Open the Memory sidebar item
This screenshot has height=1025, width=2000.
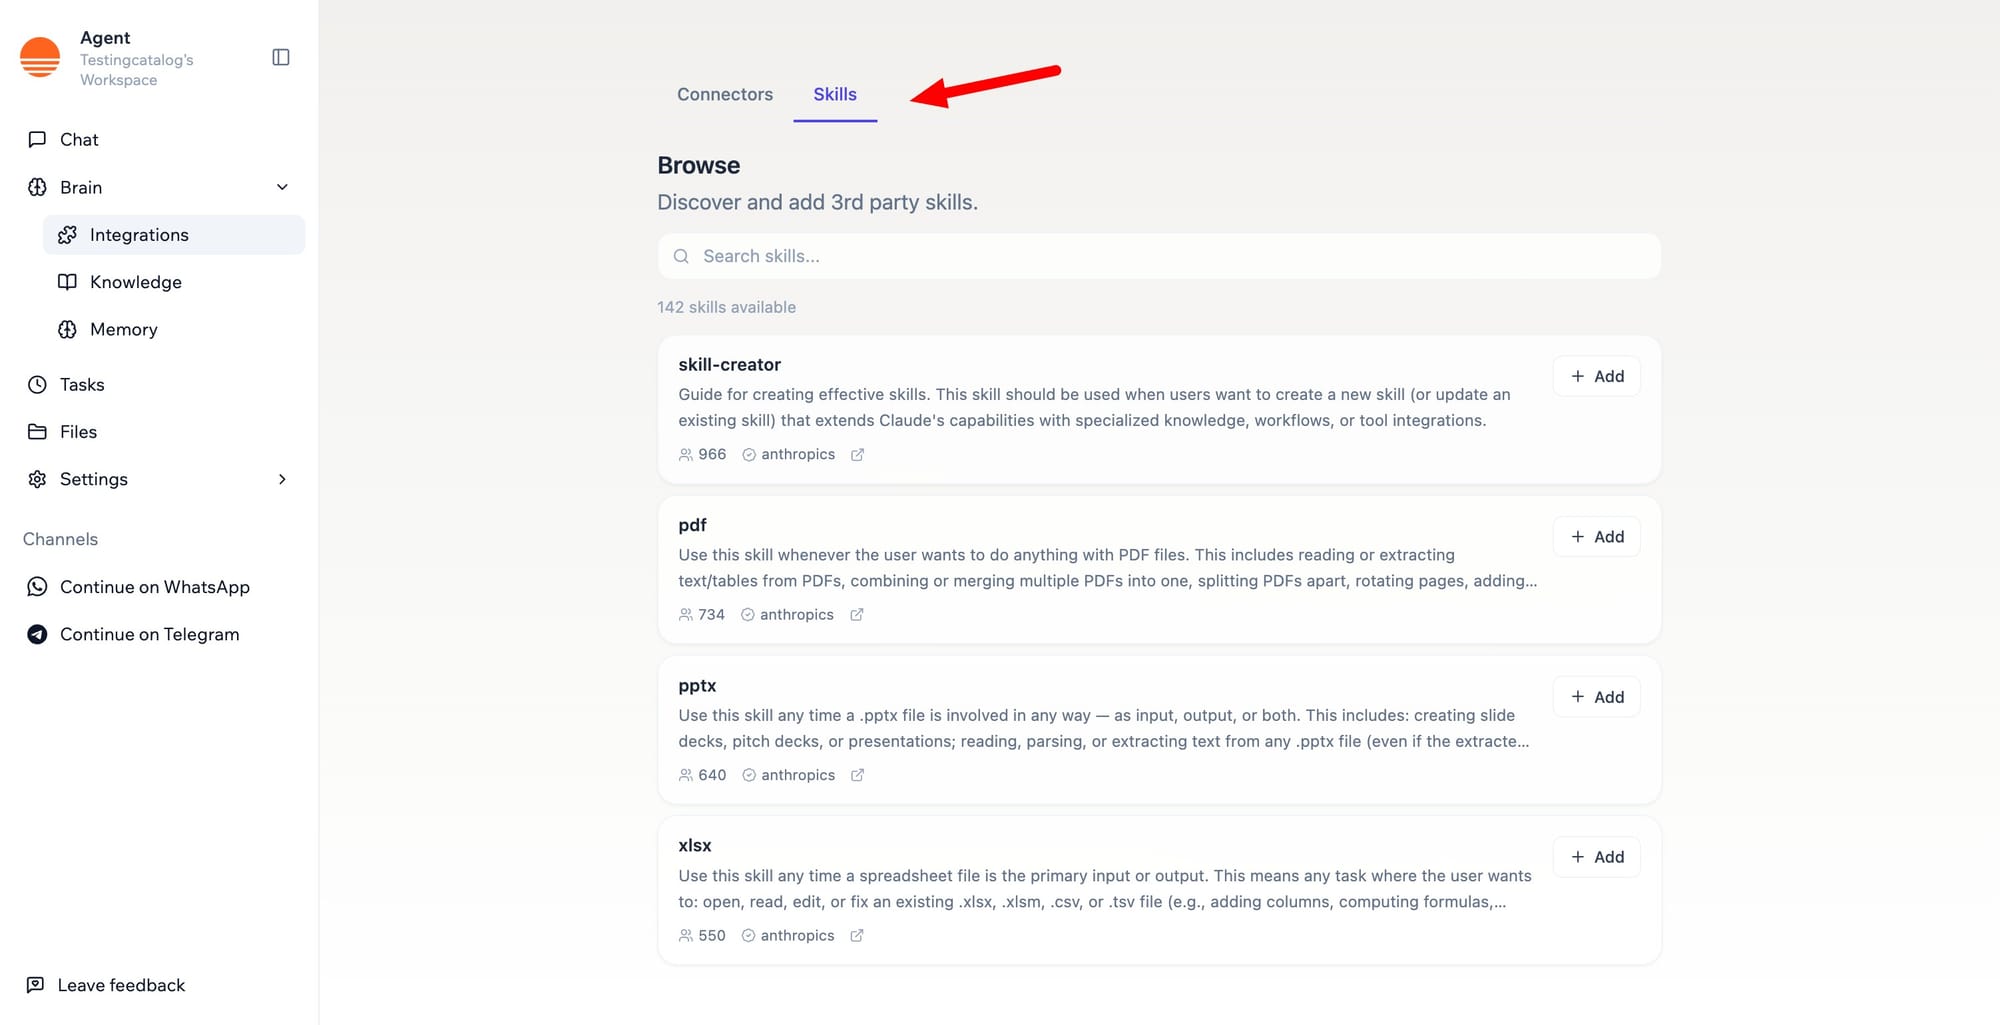pos(124,329)
